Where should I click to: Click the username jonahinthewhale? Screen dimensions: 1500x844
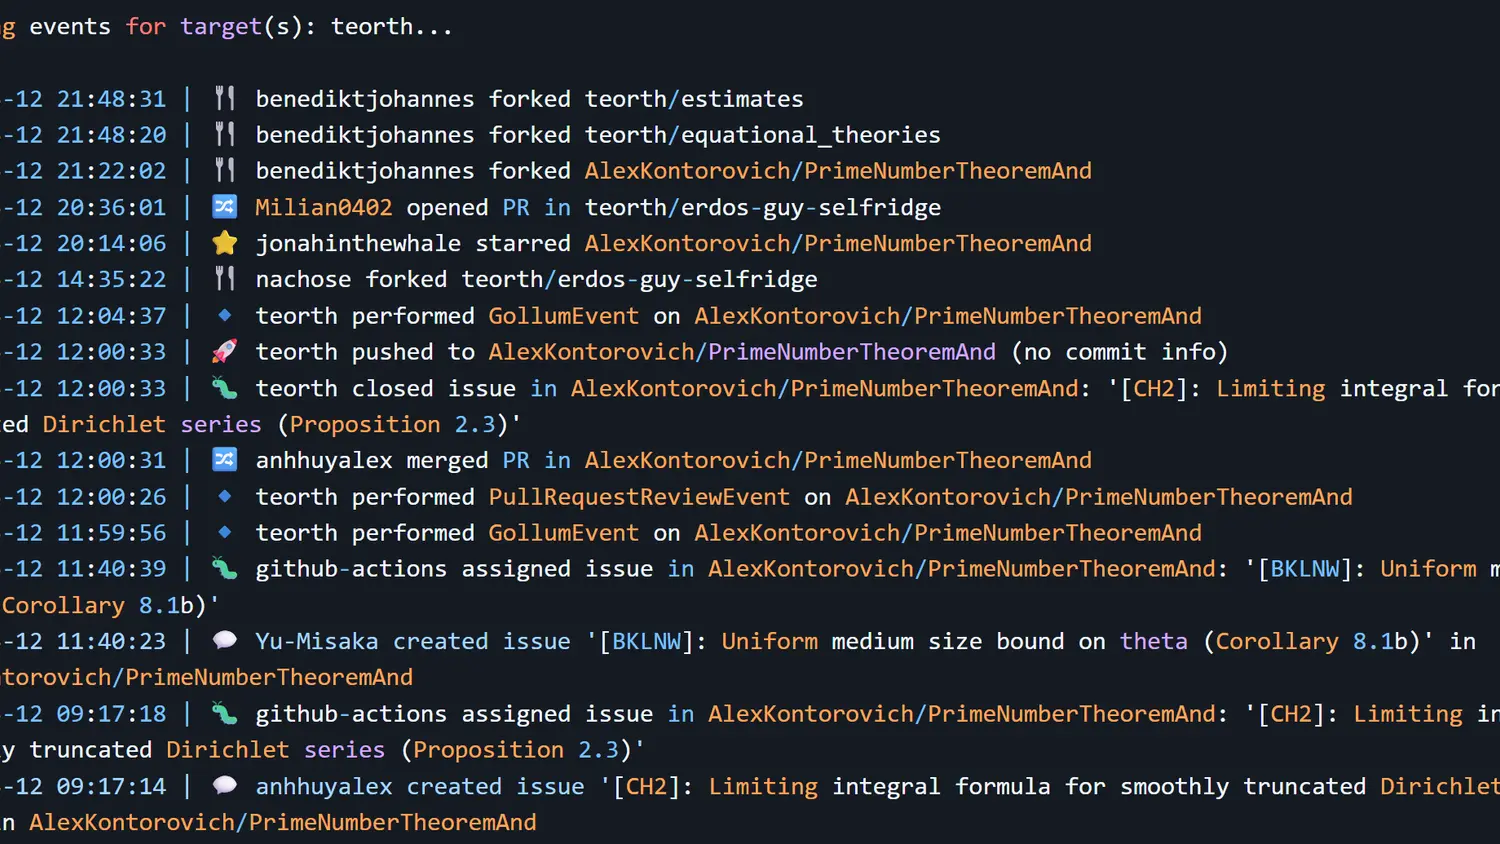[x=358, y=243]
